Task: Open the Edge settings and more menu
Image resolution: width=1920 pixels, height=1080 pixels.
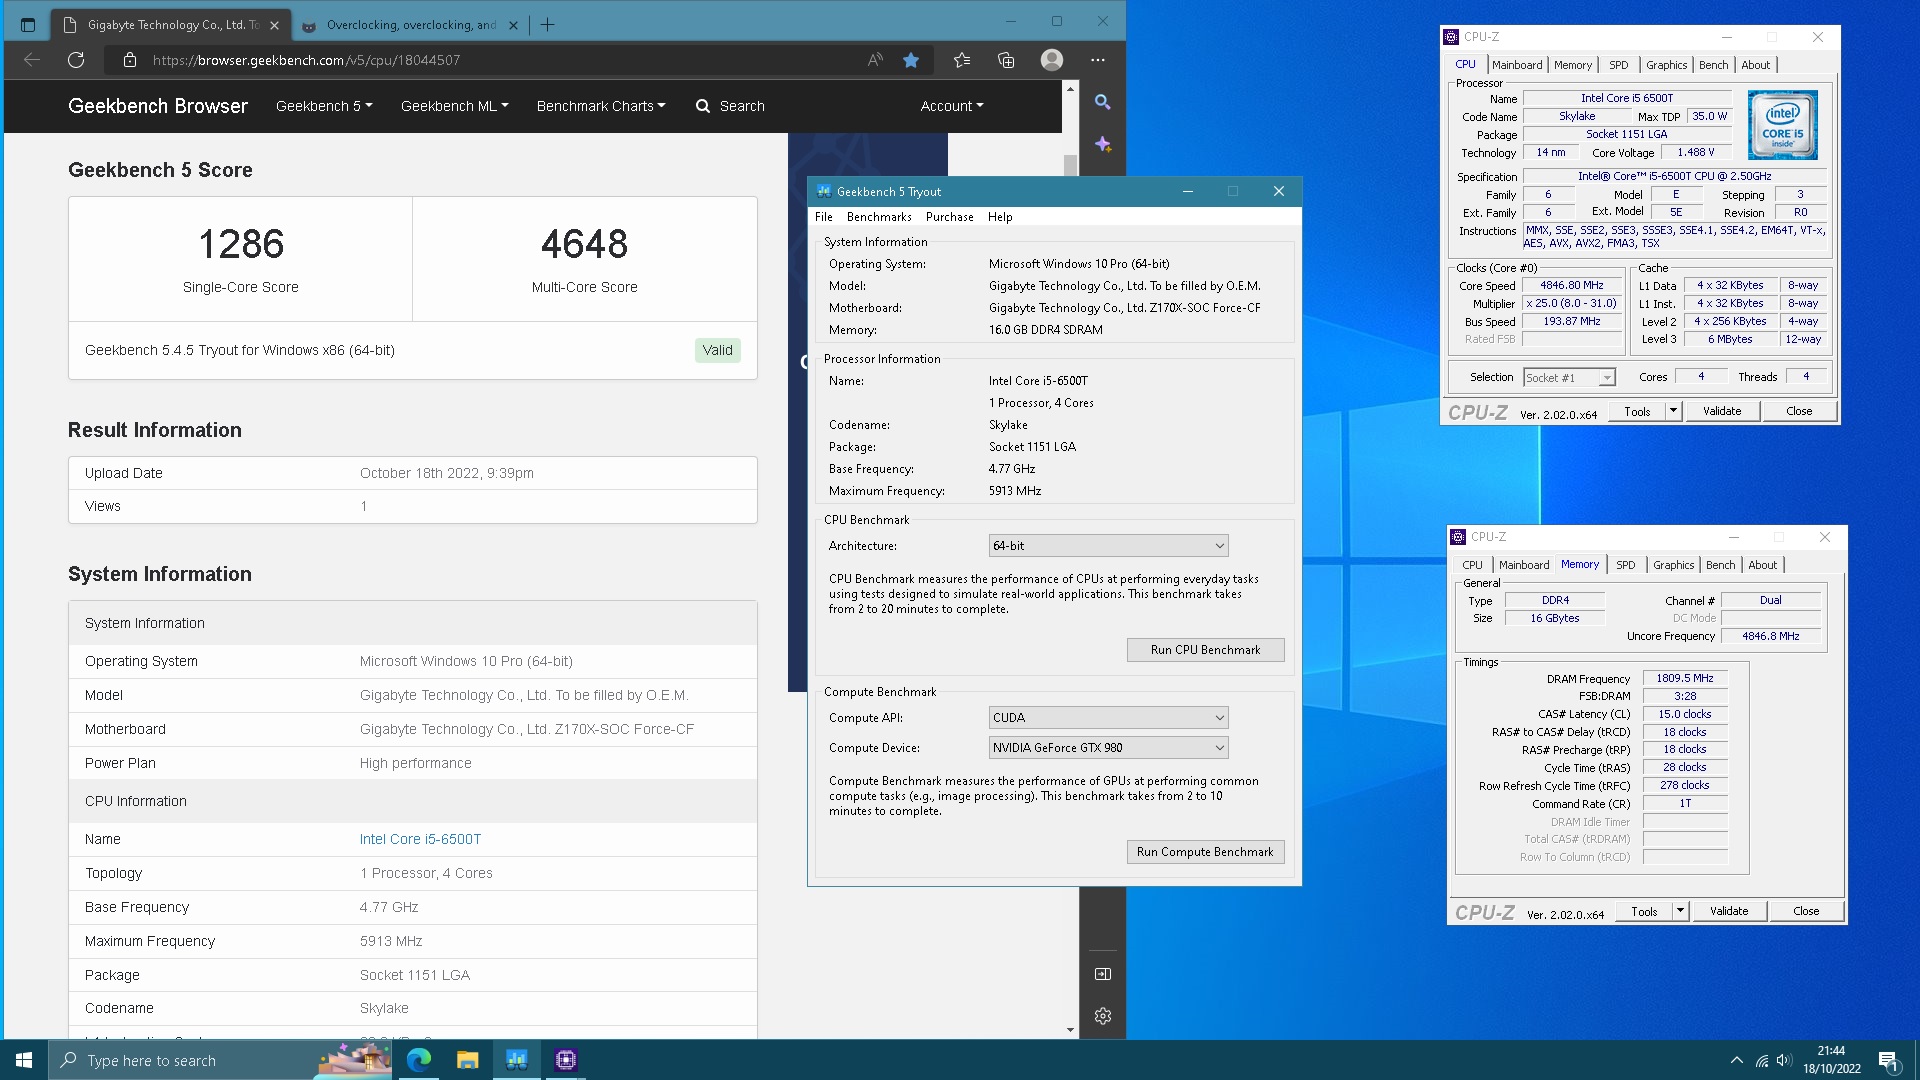Action: [x=1098, y=60]
